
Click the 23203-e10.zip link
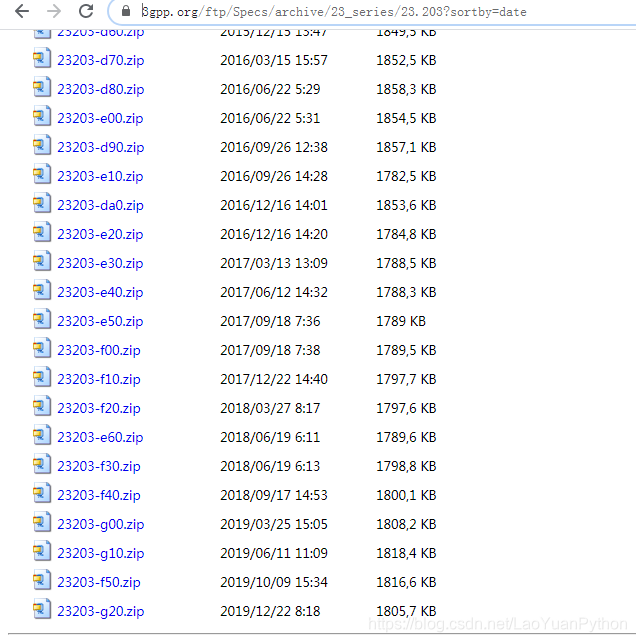tap(100, 176)
